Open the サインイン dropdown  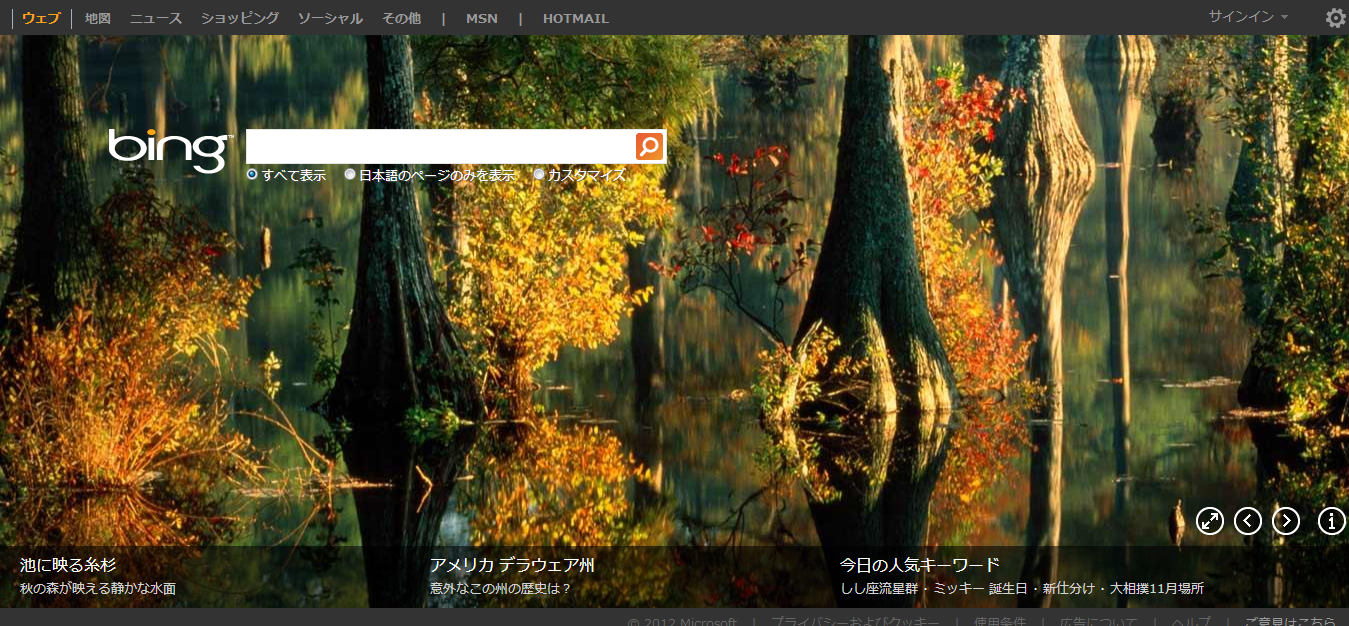point(1247,17)
